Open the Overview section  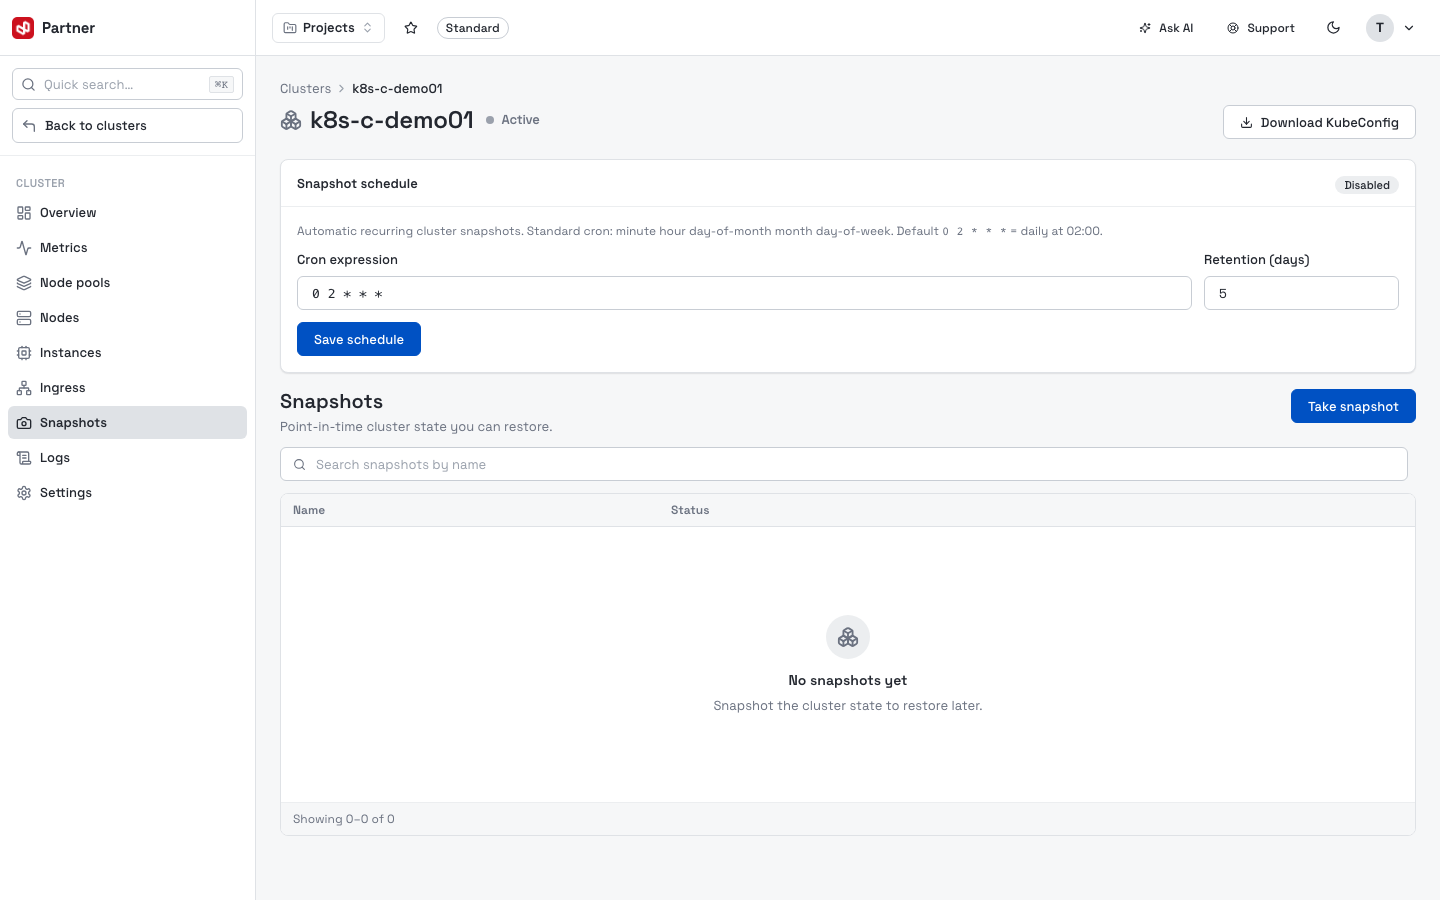pyautogui.click(x=127, y=213)
